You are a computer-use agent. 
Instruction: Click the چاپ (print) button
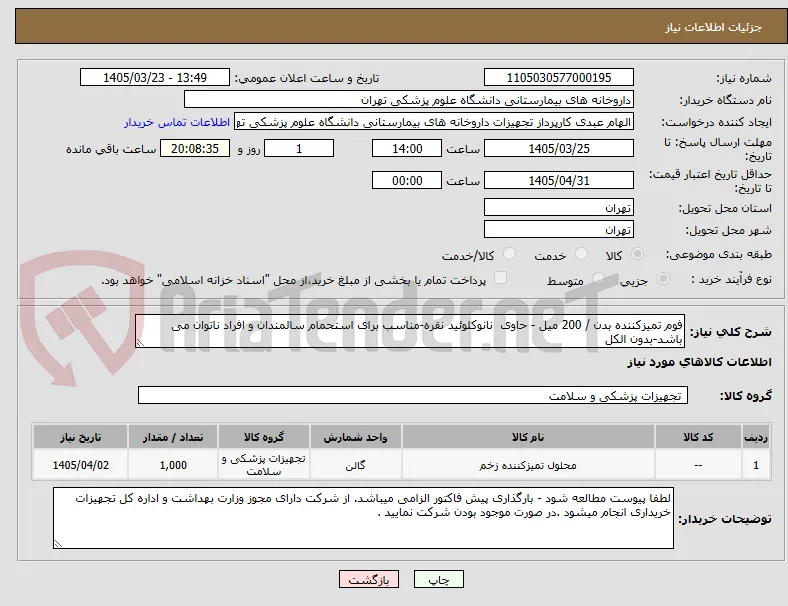438,579
